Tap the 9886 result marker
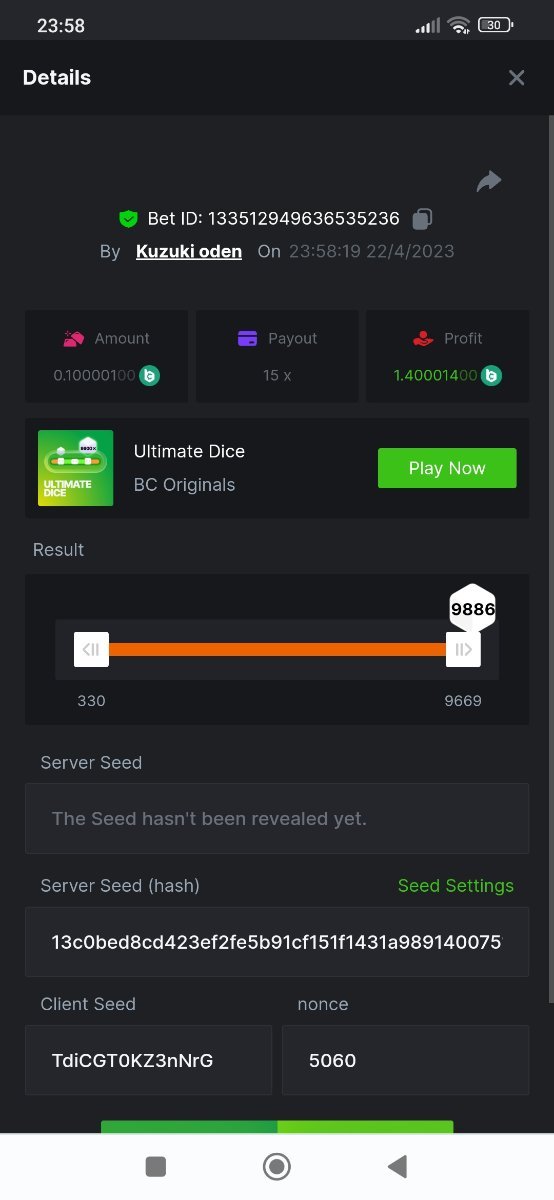The height and width of the screenshot is (1200, 554). point(473,608)
